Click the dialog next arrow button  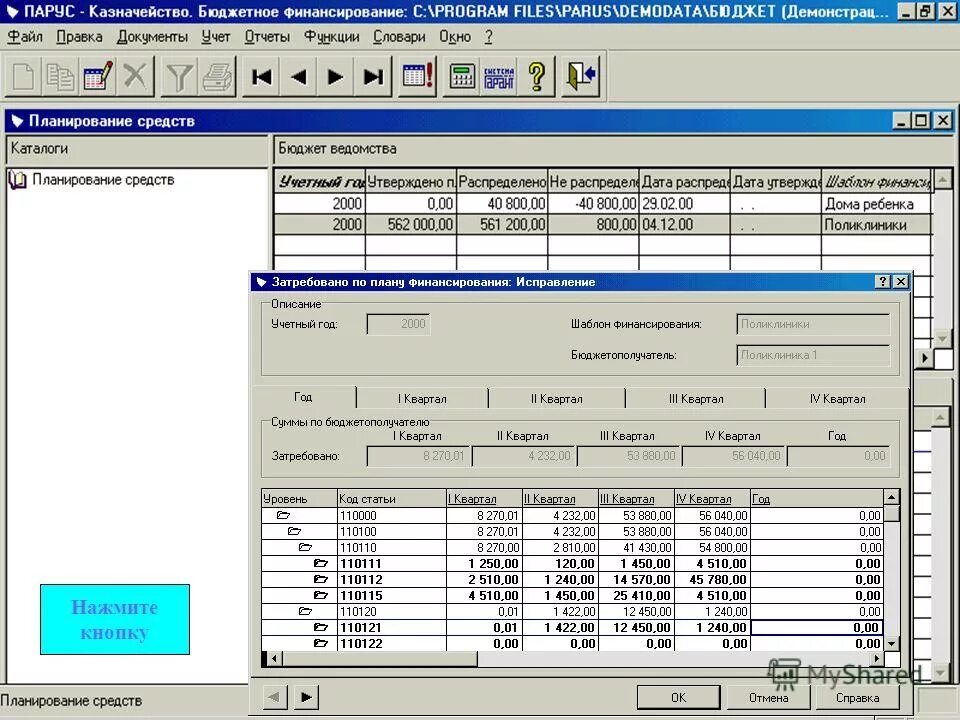[x=306, y=697]
